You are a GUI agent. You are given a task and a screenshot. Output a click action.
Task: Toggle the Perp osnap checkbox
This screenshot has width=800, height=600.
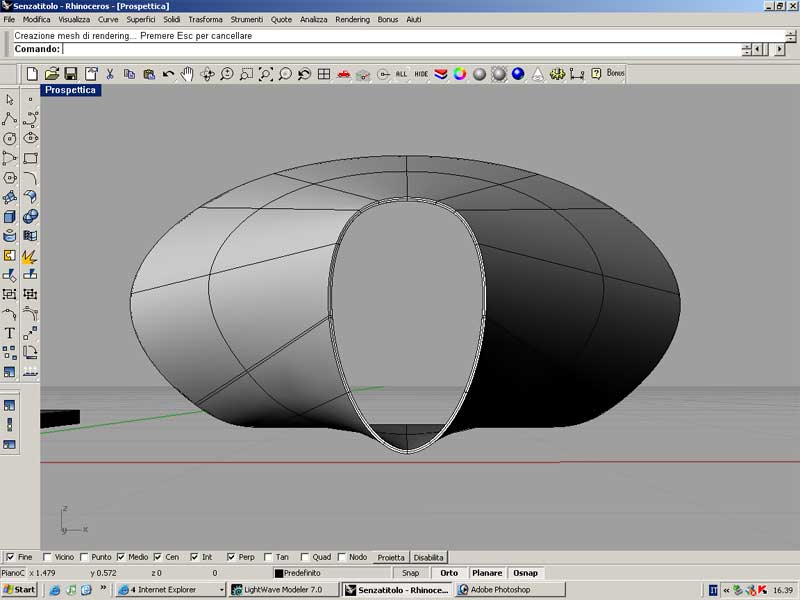tap(231, 557)
